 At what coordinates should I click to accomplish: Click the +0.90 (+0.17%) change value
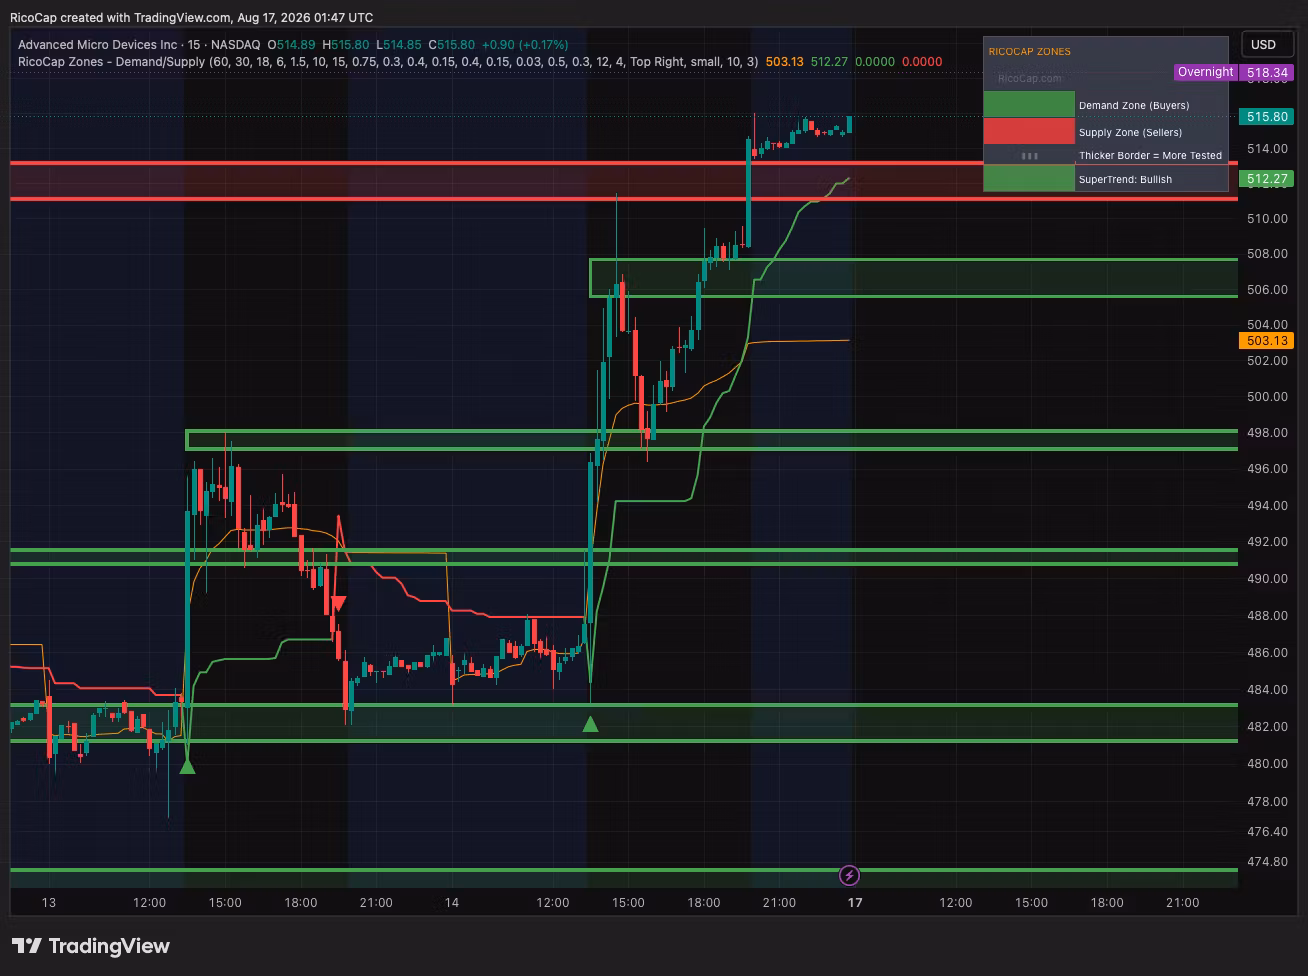click(x=525, y=45)
